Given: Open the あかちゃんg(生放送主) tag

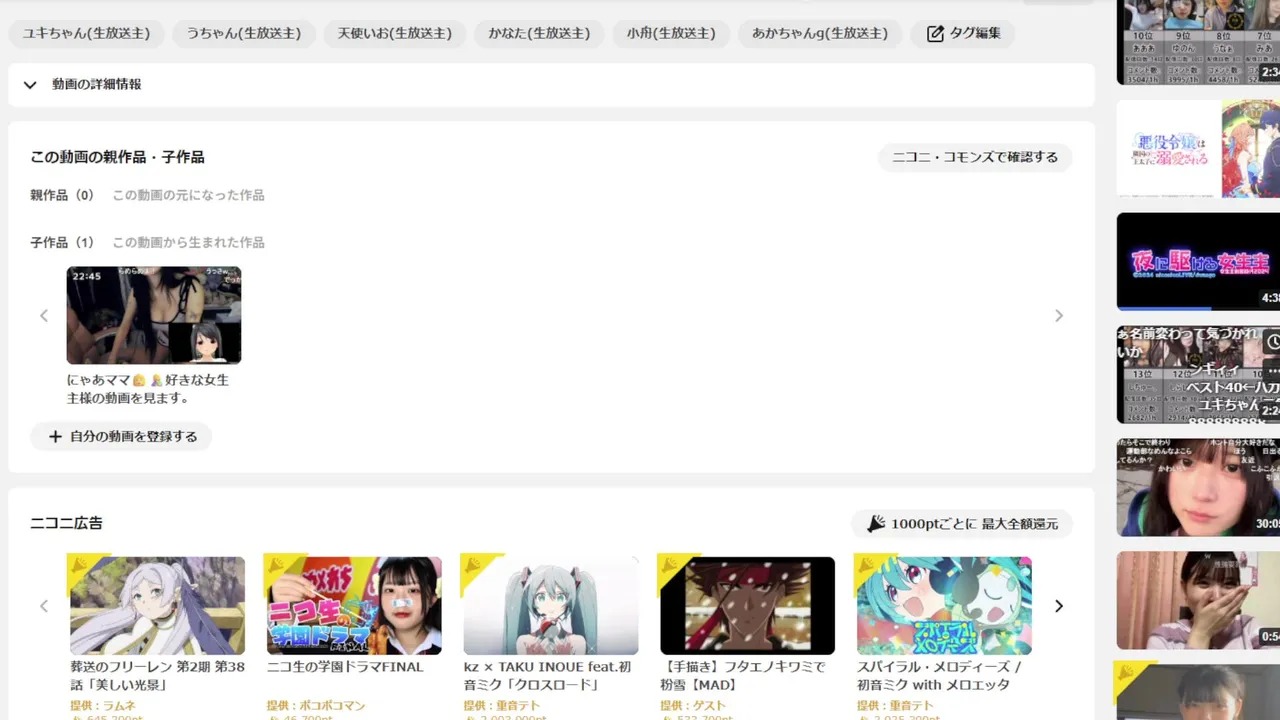Looking at the screenshot, I should tap(820, 33).
